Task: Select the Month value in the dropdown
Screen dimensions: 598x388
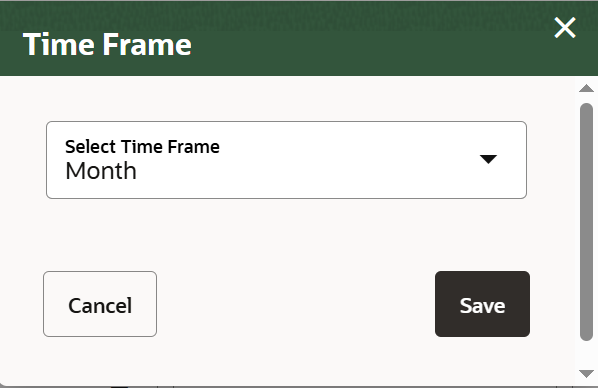Action: 101,171
